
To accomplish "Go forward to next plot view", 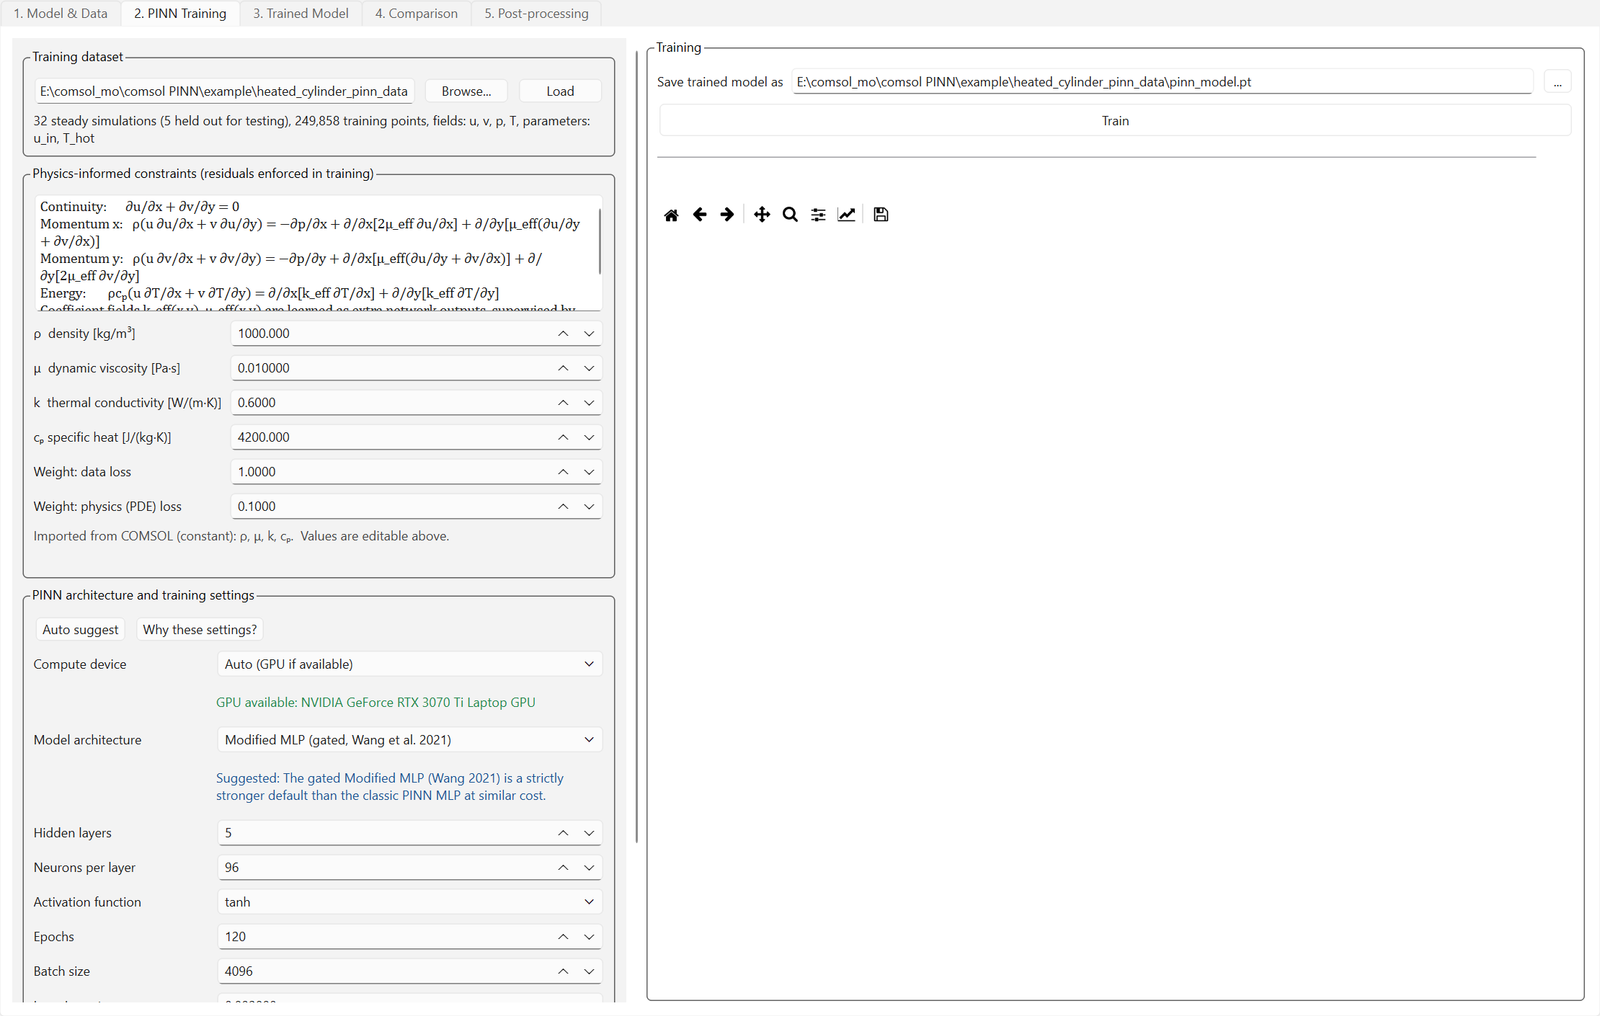I will pos(727,215).
